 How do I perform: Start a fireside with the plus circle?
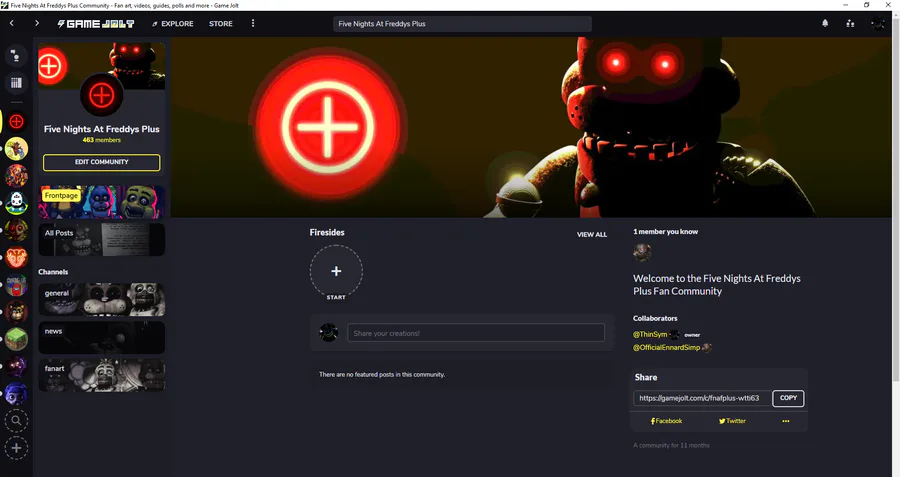pyautogui.click(x=336, y=271)
